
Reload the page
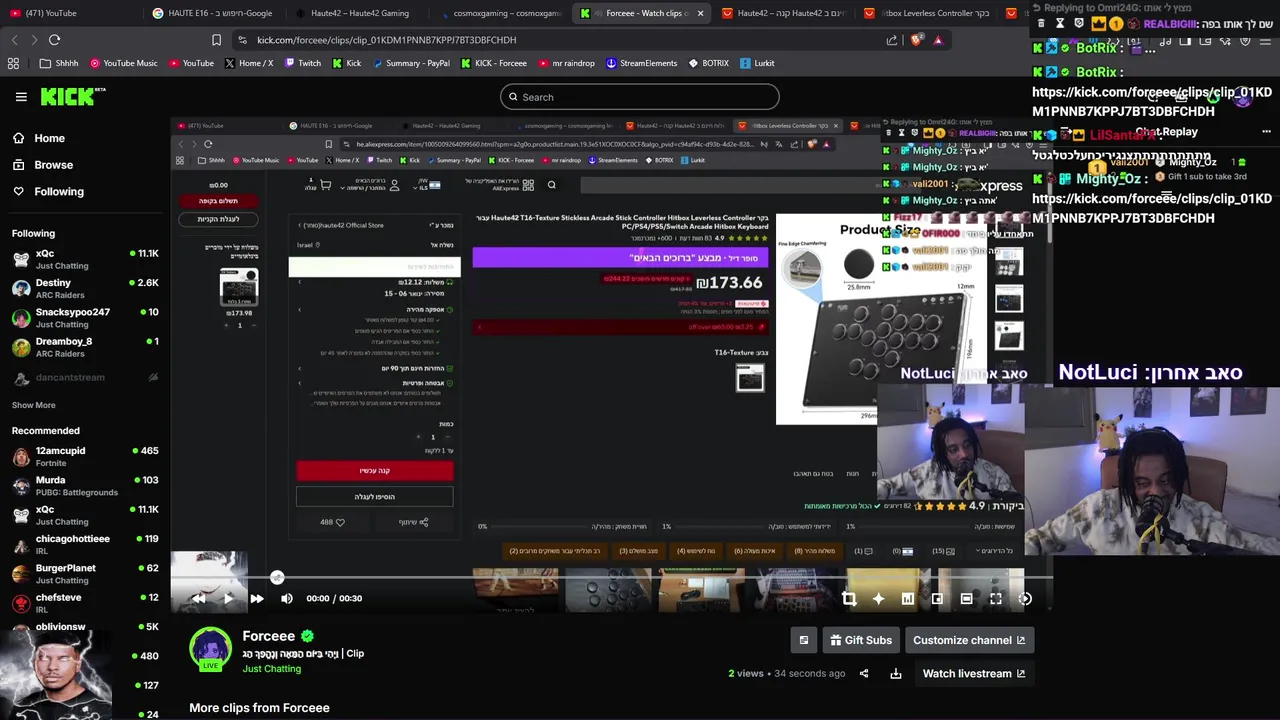point(54,39)
